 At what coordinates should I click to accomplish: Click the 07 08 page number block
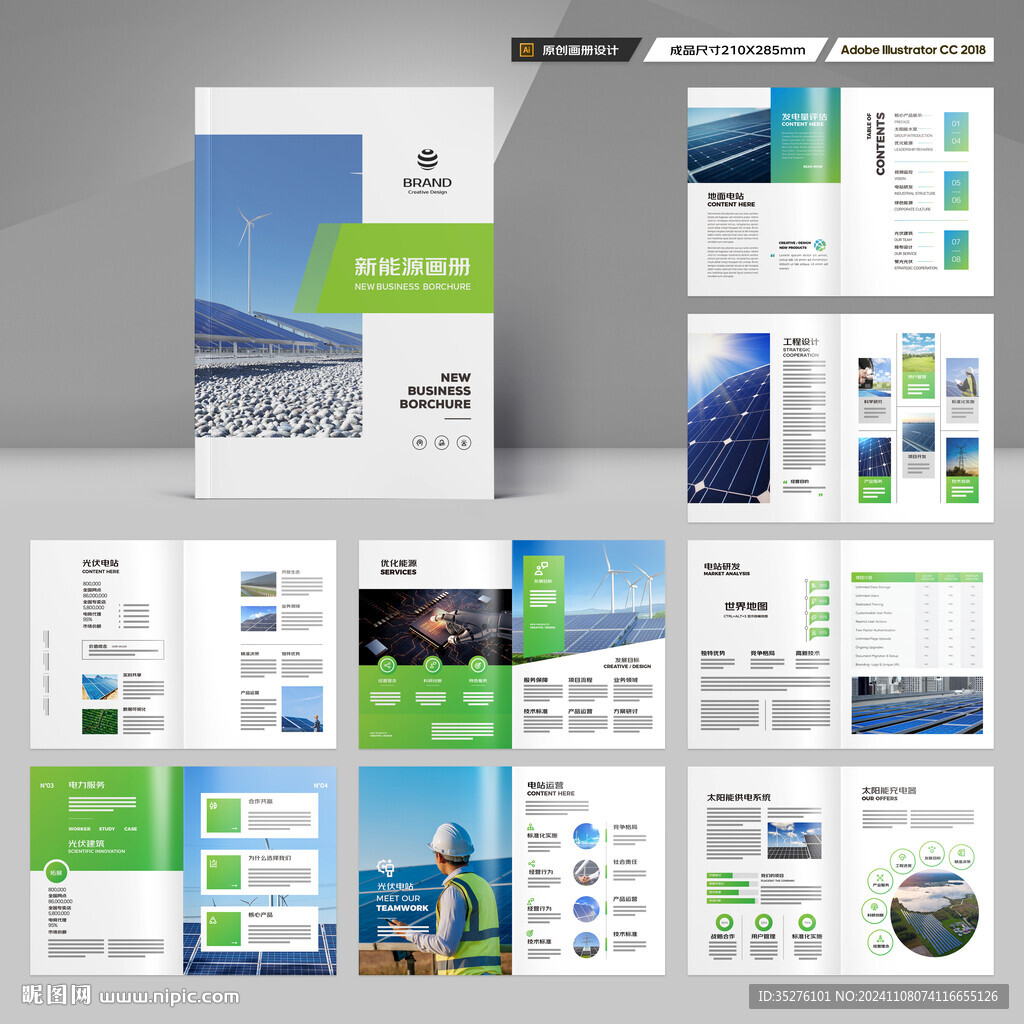[956, 250]
